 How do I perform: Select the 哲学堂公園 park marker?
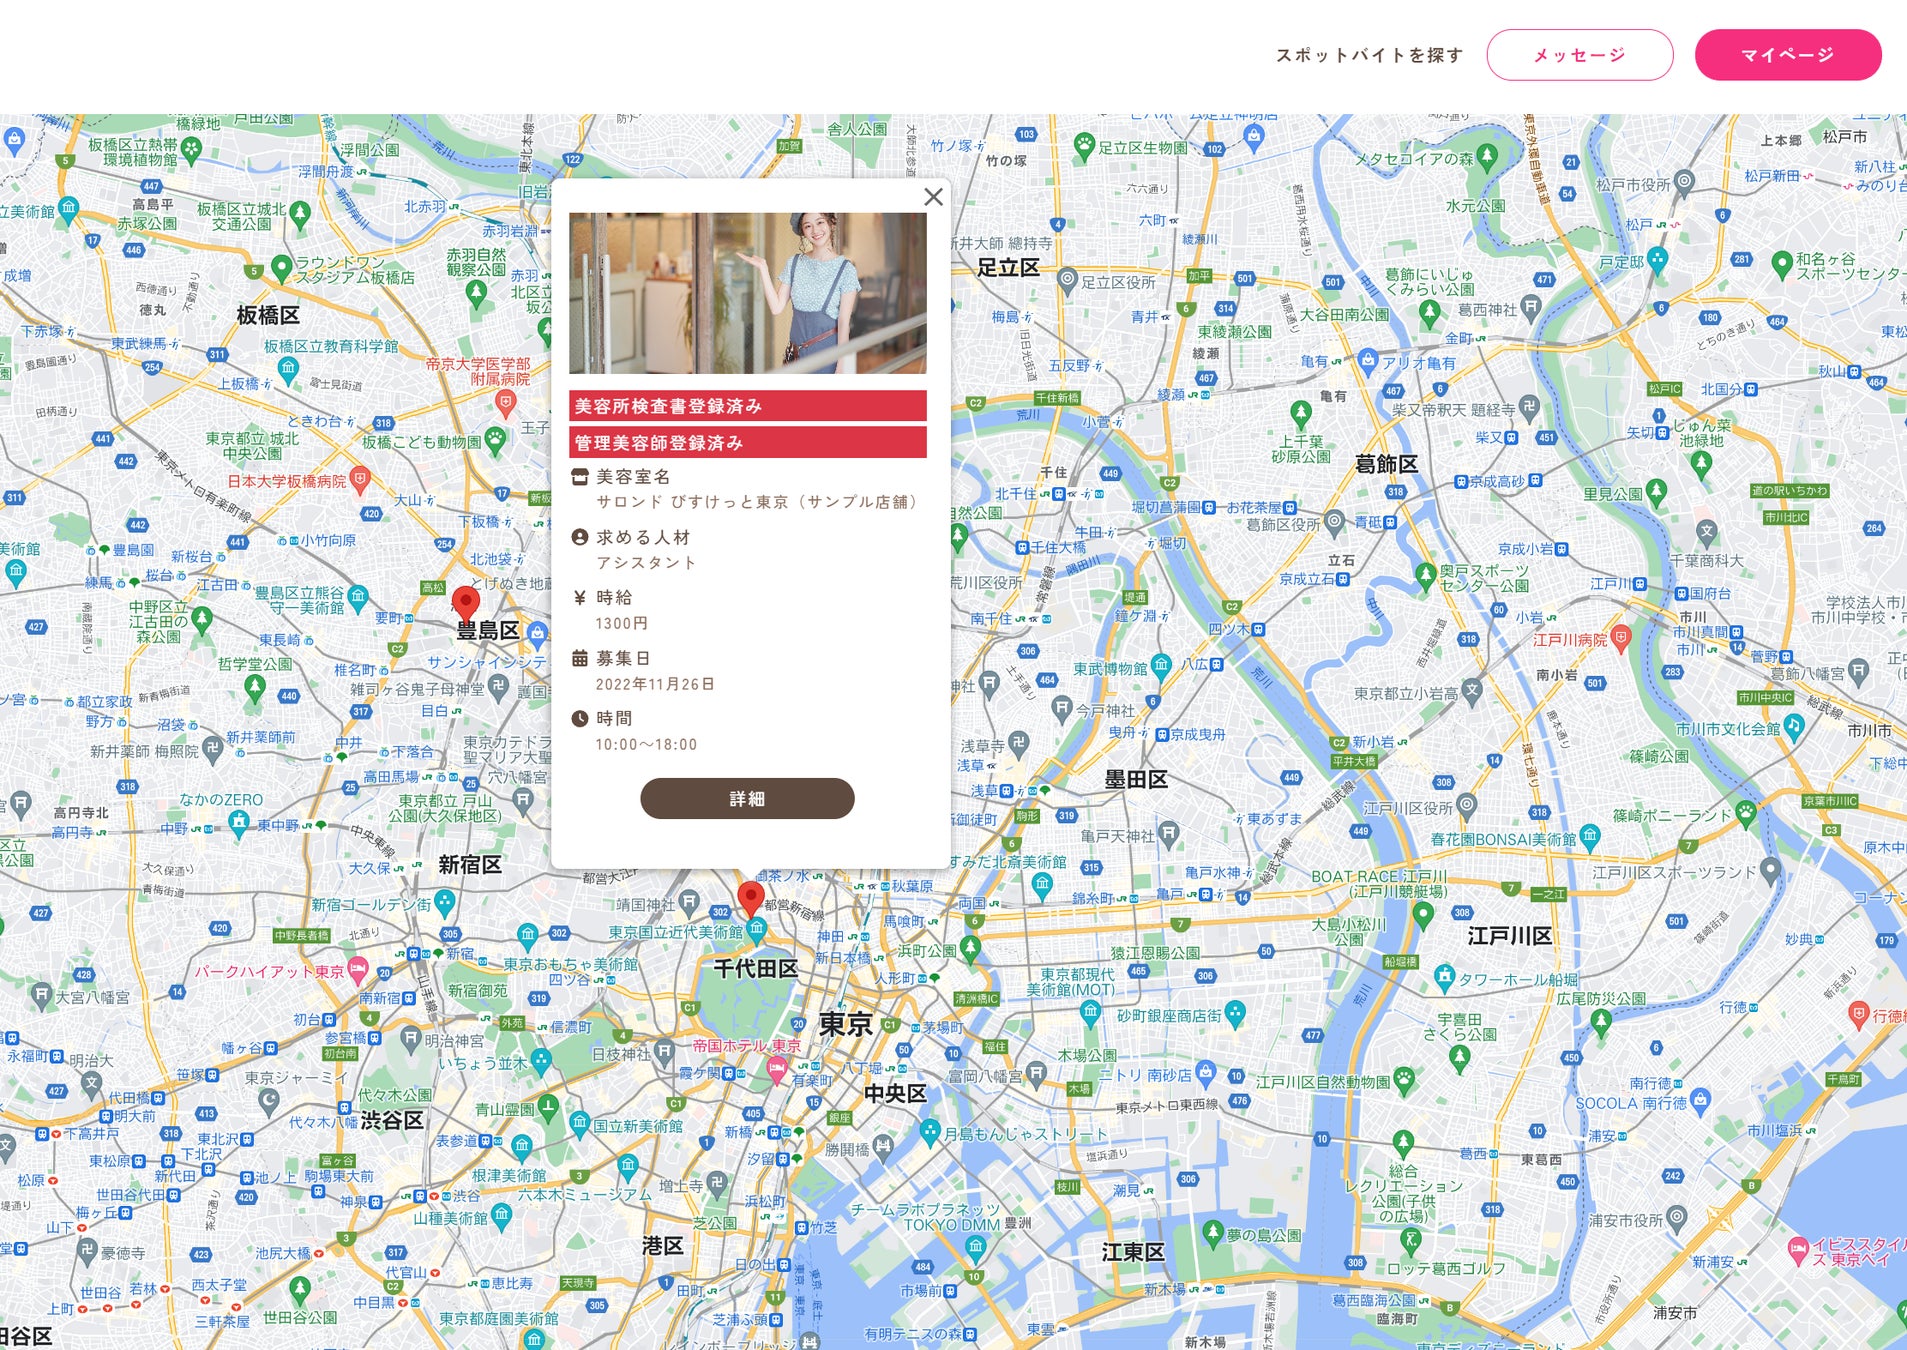point(255,688)
